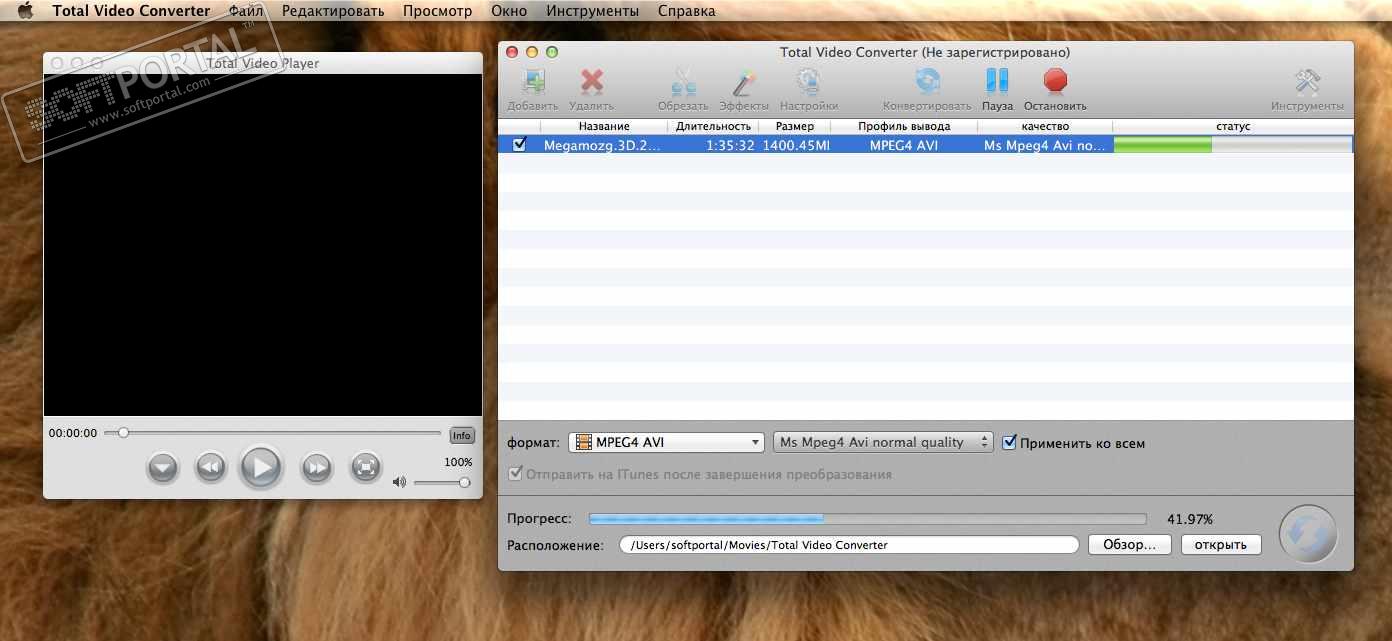Click the Размер column header
The width and height of the screenshot is (1392, 641).
pyautogui.click(x=795, y=126)
